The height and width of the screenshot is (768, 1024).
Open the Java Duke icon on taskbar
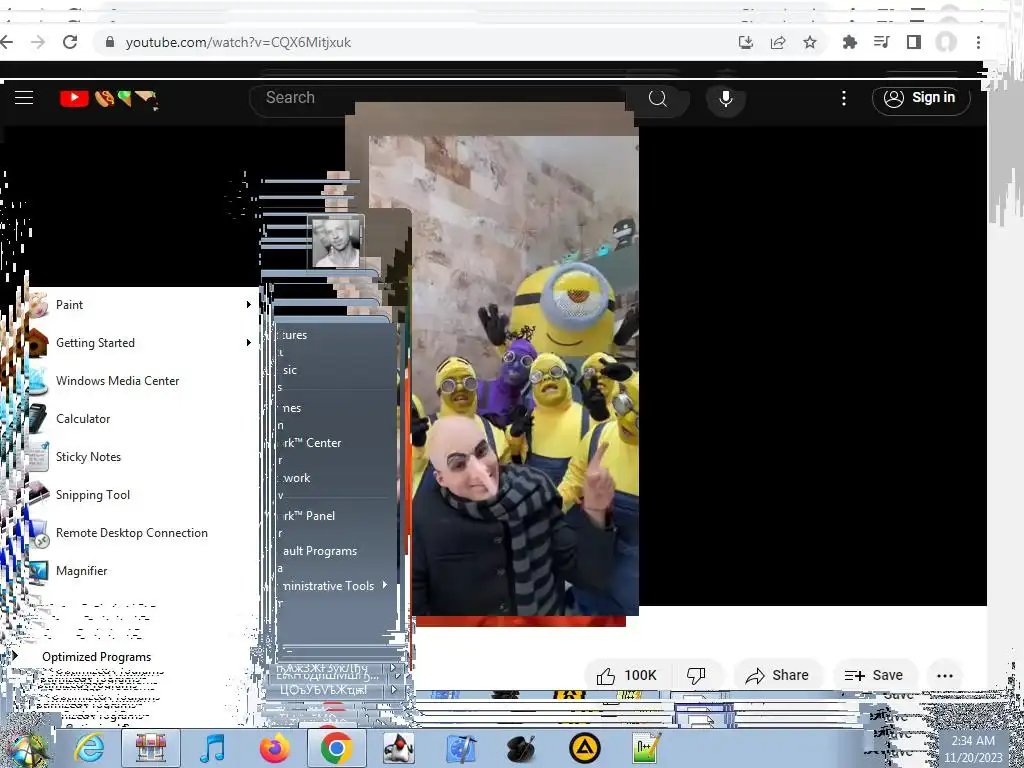tap(398, 748)
